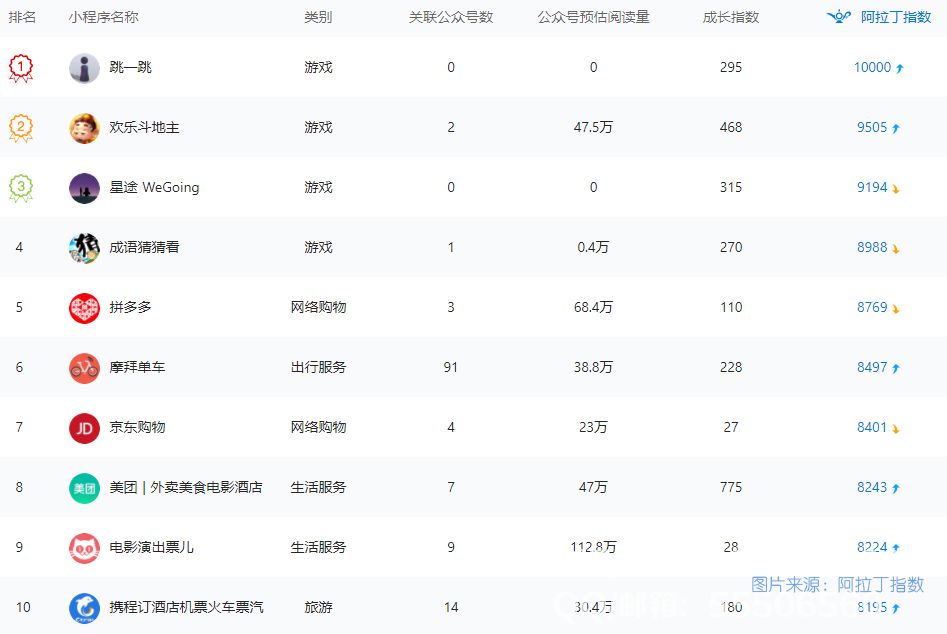Screen dimensions: 947x634
Task: Click the estimated reads value 112.8万
Action: [x=594, y=547]
